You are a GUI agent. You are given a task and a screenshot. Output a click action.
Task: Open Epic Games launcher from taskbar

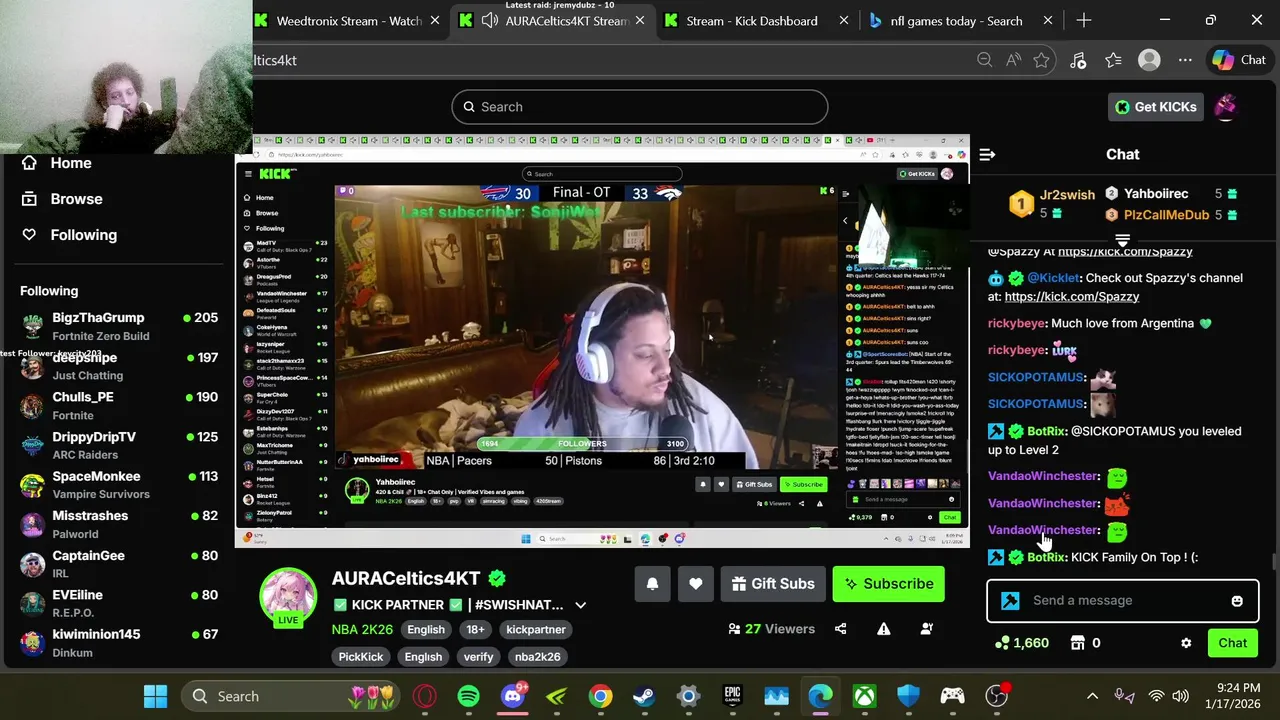733,696
